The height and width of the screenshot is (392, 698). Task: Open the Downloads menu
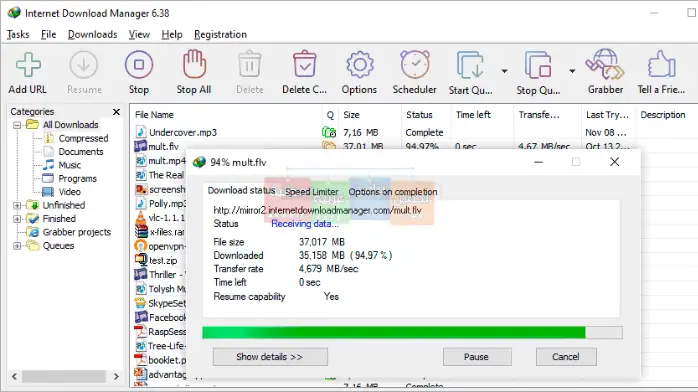(93, 35)
